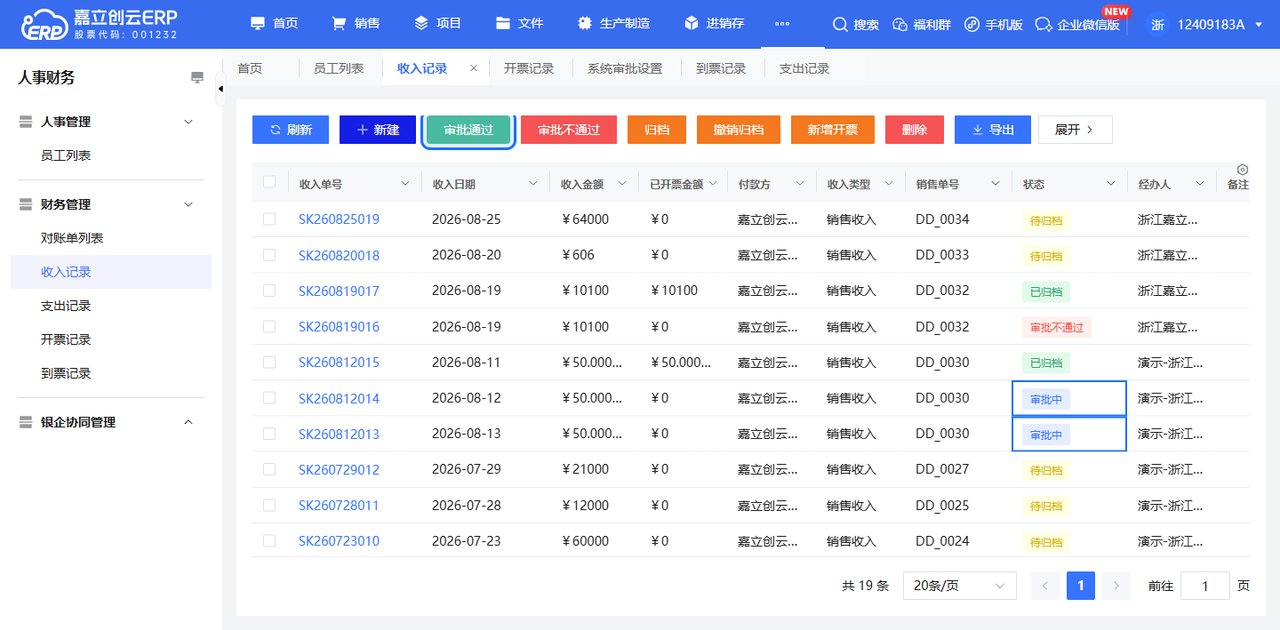Click the 新建 button
Image resolution: width=1280 pixels, height=630 pixels.
coord(377,130)
